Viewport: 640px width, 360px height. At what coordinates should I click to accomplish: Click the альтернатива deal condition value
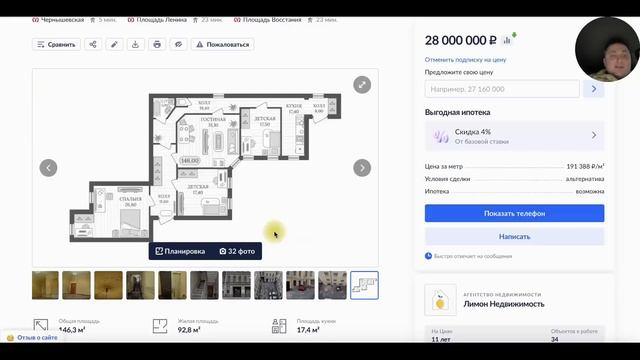coord(585,179)
